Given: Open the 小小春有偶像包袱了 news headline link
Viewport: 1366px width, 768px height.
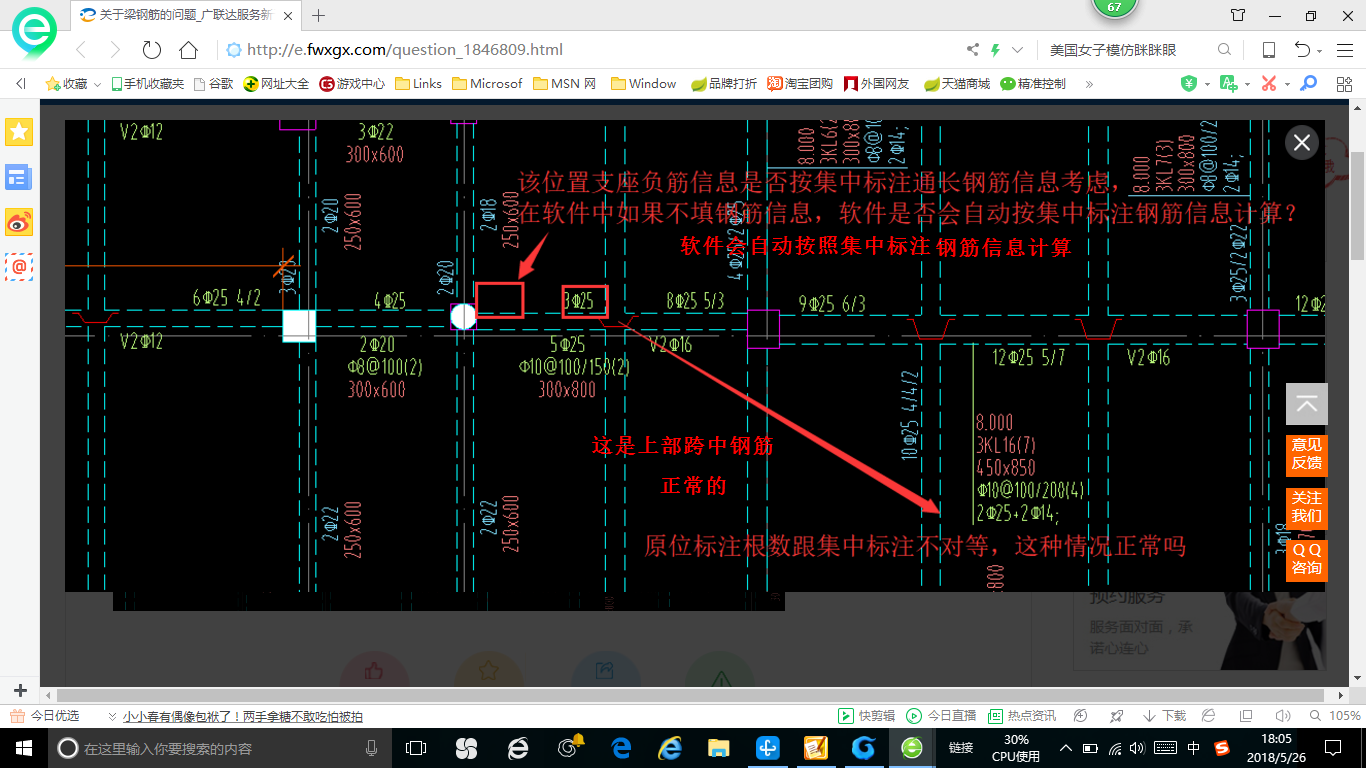Looking at the screenshot, I should [242, 716].
